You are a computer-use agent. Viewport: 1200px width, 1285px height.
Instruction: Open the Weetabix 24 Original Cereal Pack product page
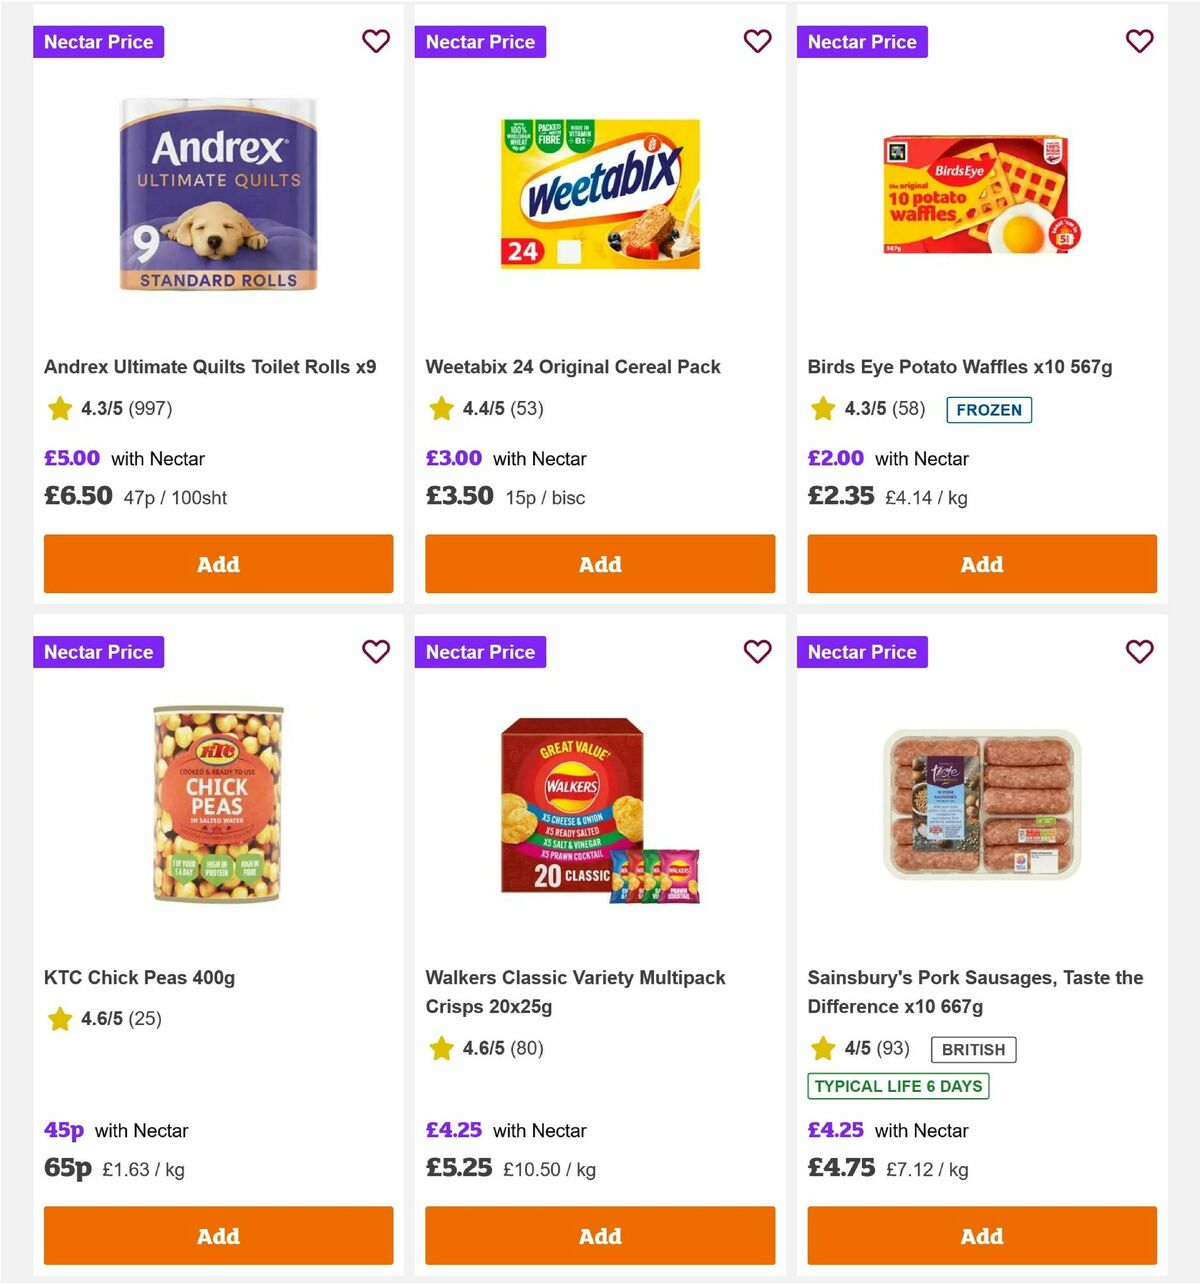click(573, 366)
